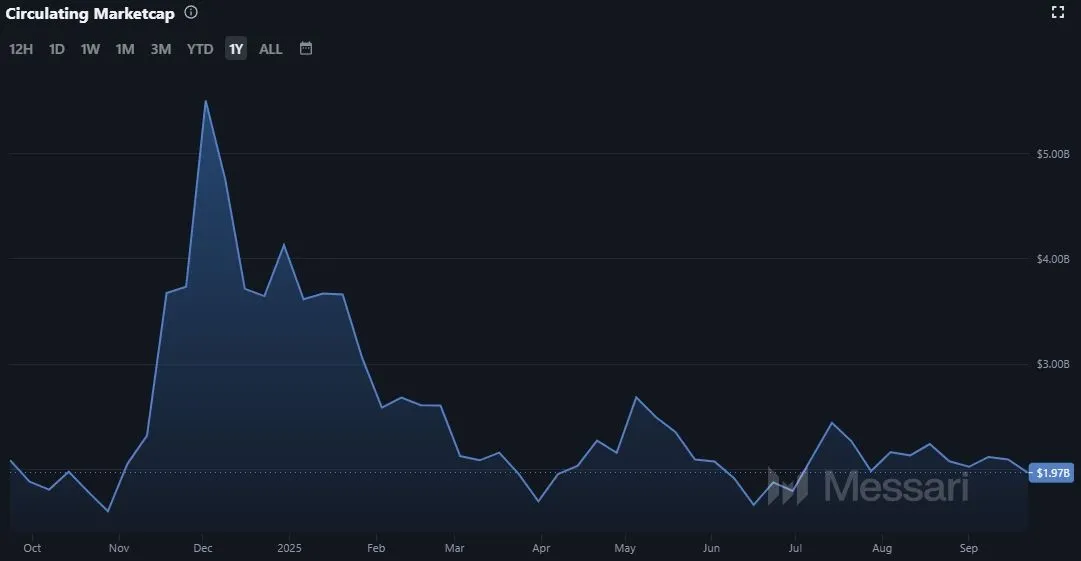Show ALL historical data
The height and width of the screenshot is (561, 1081).
point(271,49)
